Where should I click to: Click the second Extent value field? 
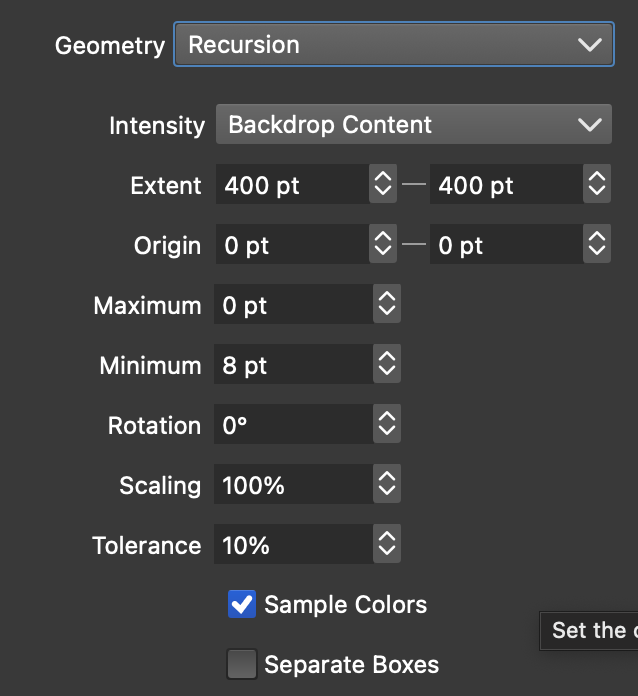[x=505, y=185]
